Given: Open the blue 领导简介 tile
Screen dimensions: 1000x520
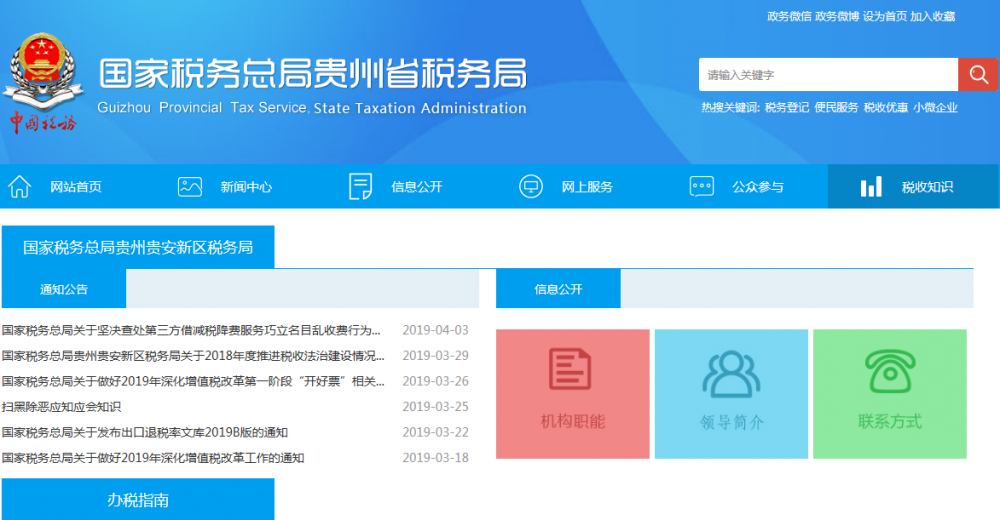Looking at the screenshot, I should click(x=731, y=394).
